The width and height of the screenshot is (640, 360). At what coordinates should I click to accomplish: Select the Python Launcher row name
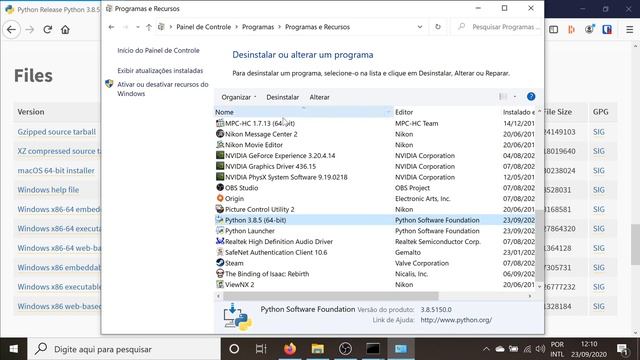pos(250,231)
